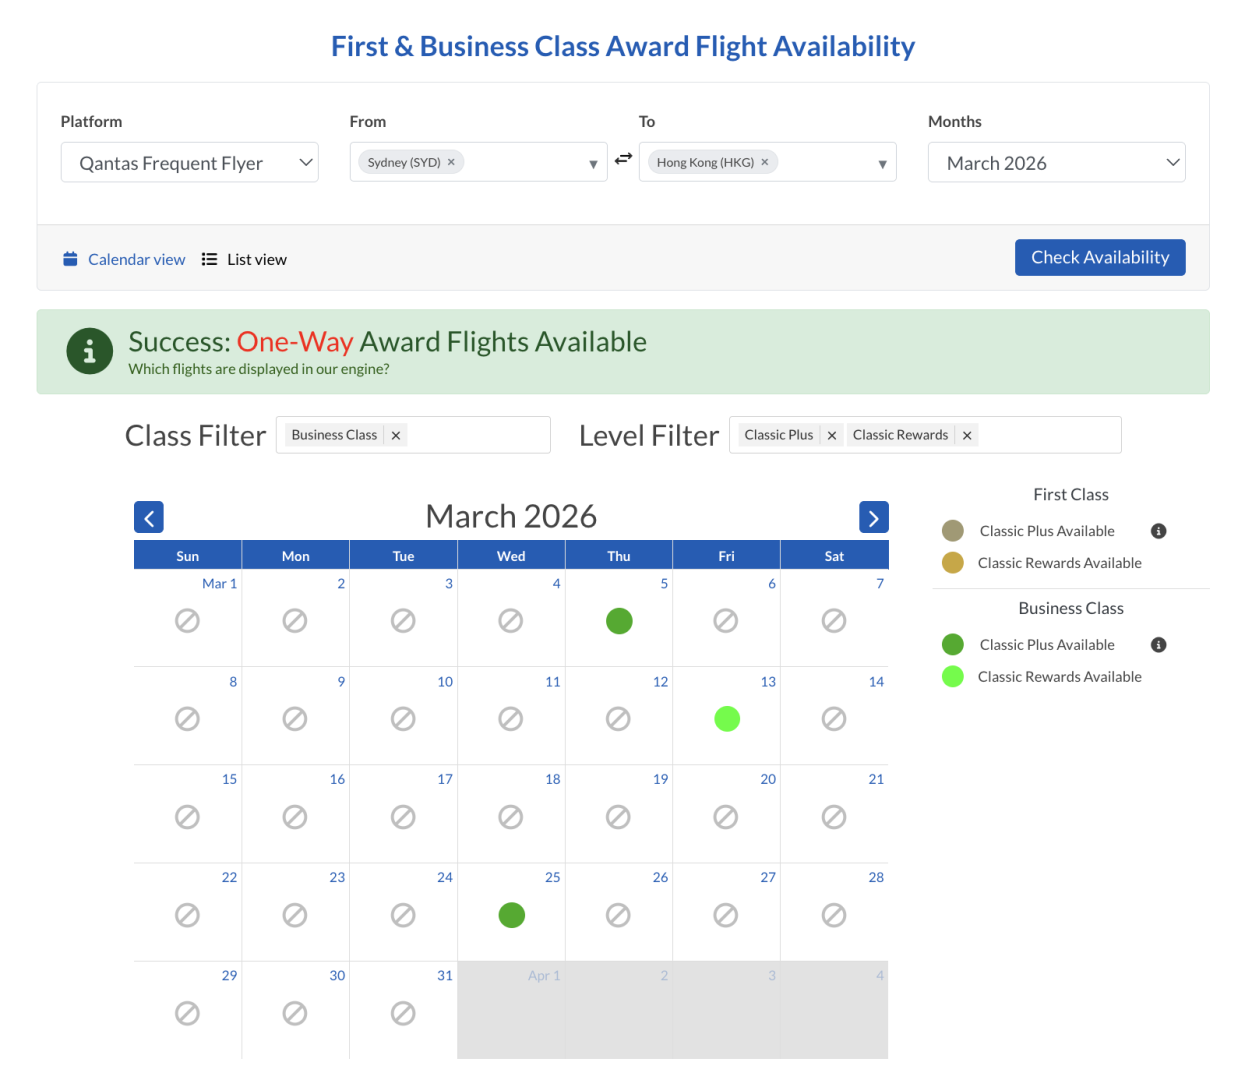Viewport: 1245px width, 1080px height.
Task: Remove the Business Class filter tag
Action: [396, 436]
